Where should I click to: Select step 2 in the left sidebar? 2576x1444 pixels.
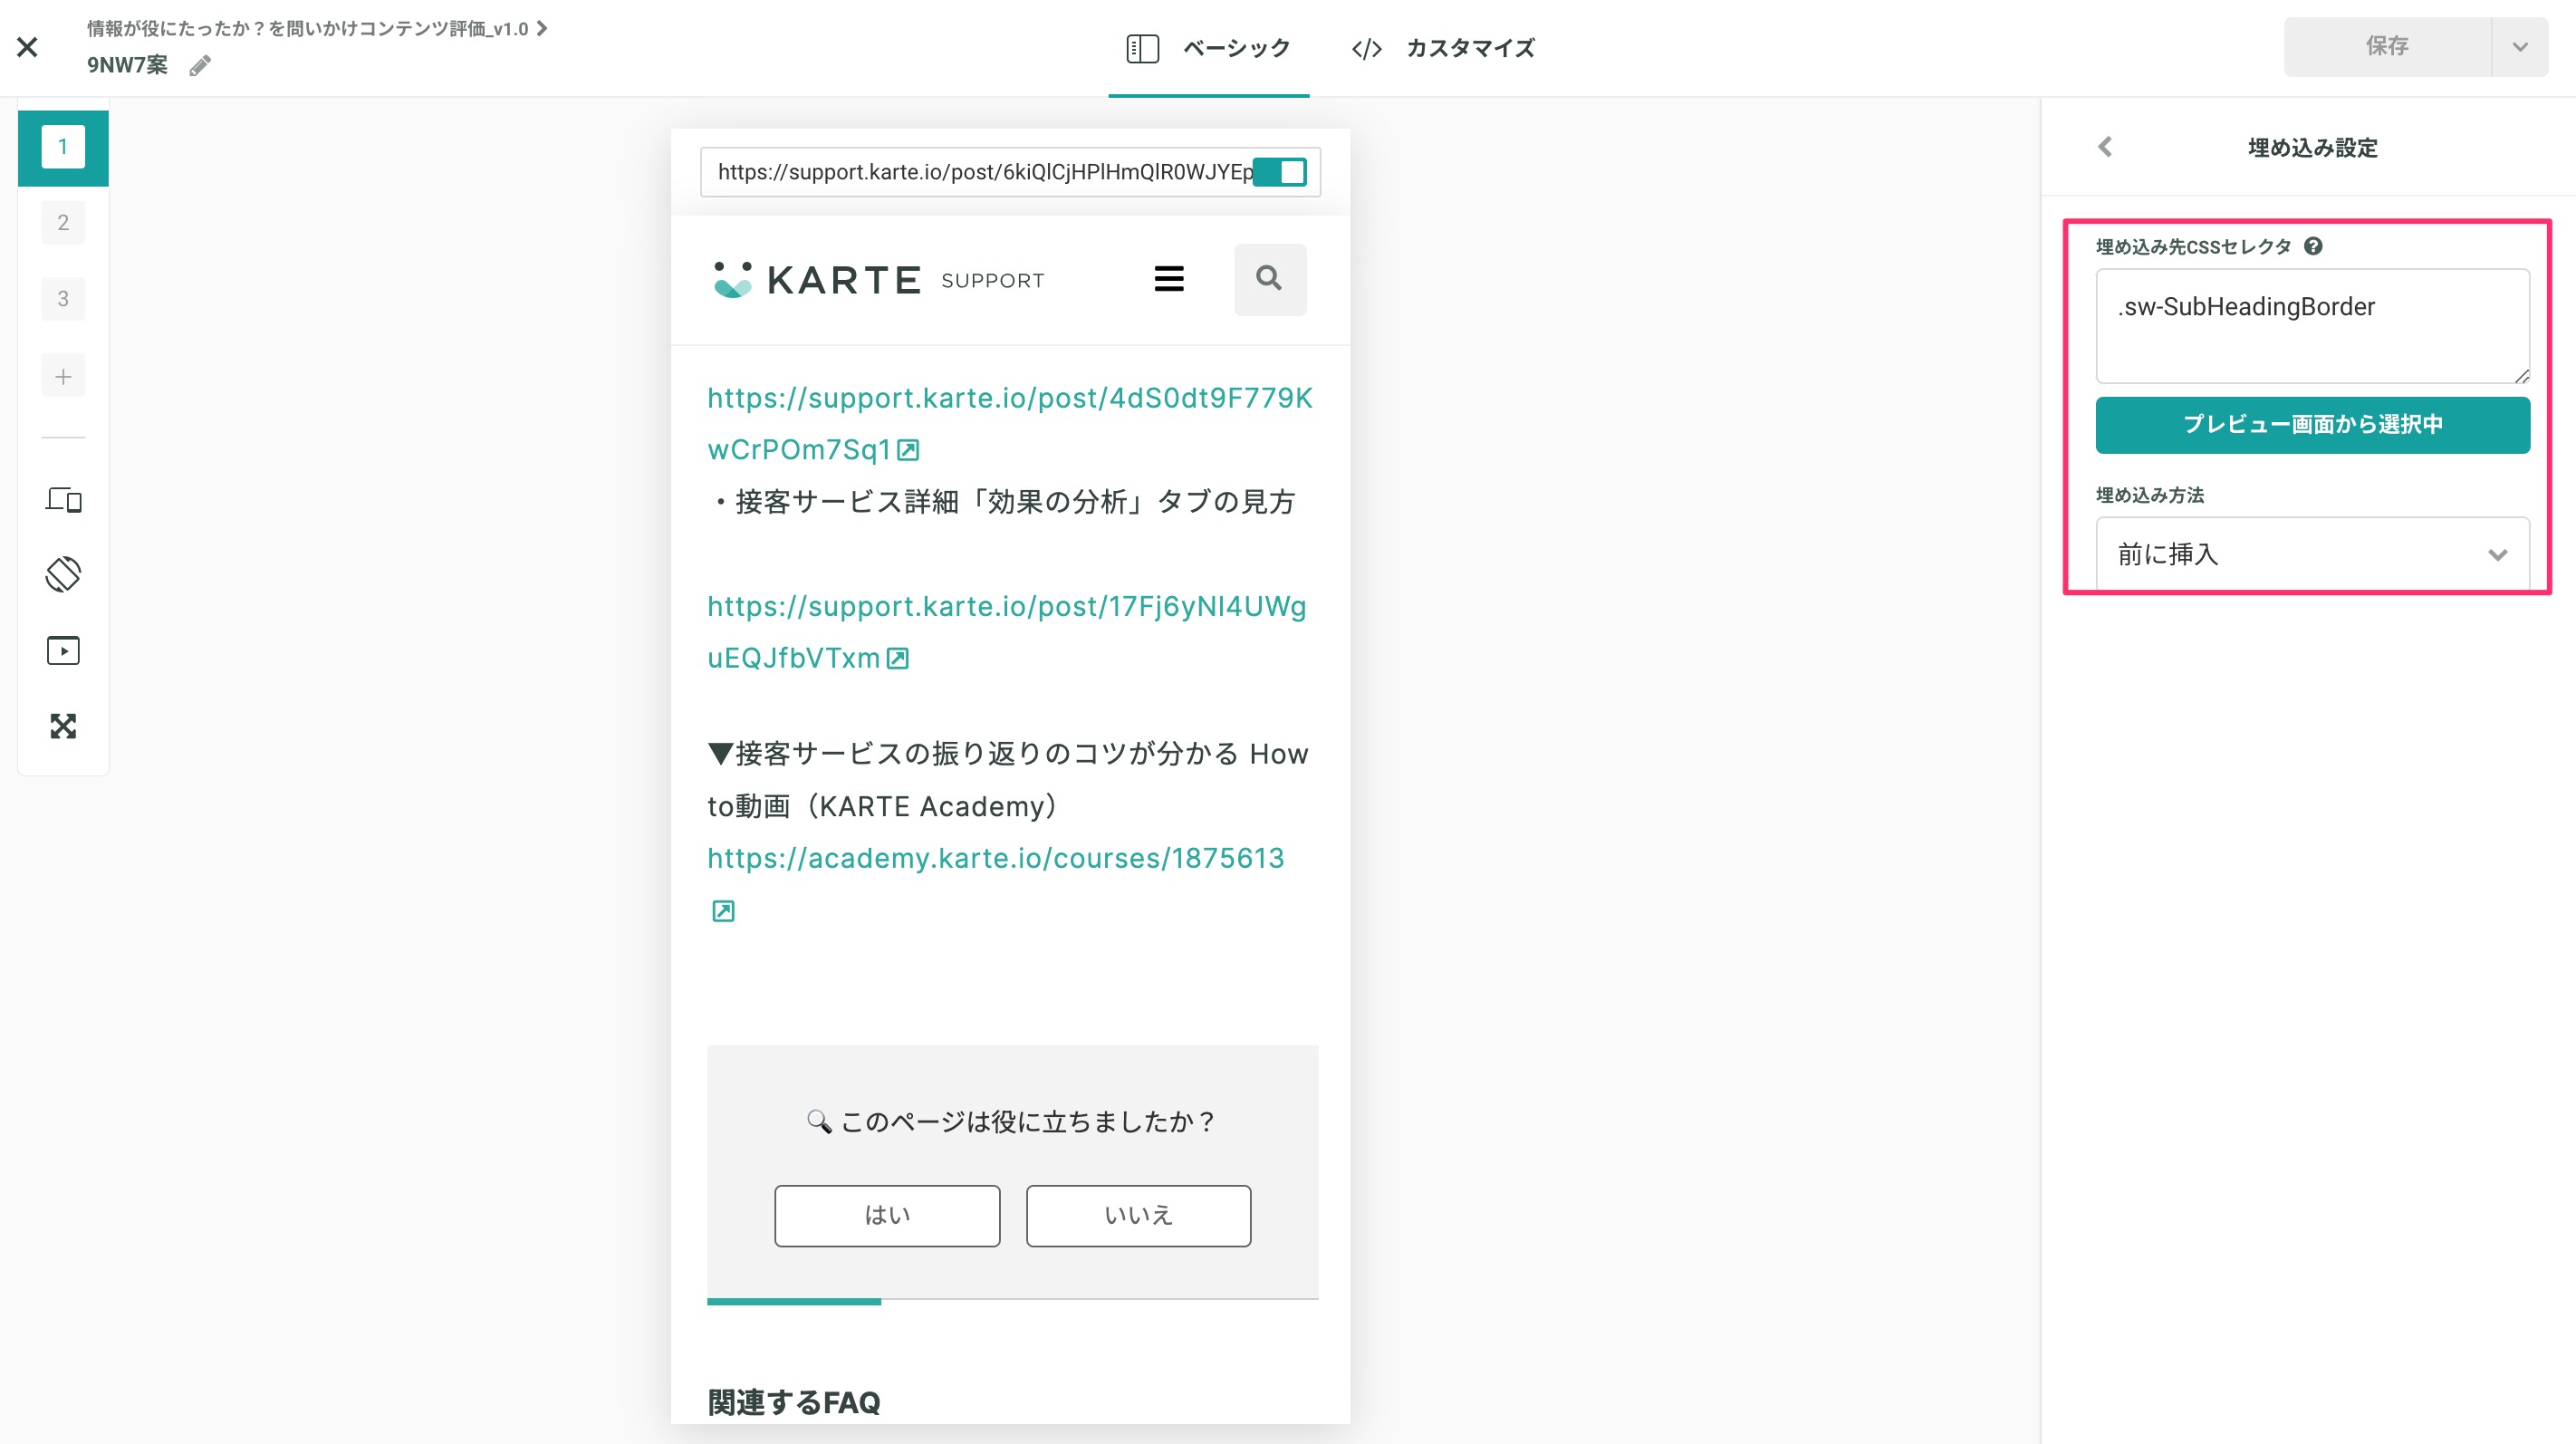(63, 223)
